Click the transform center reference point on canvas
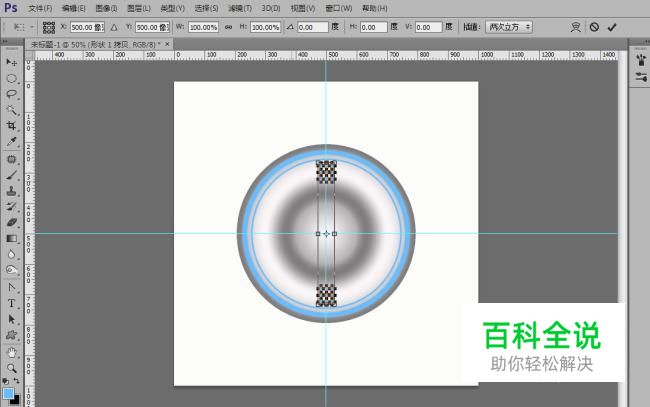 [x=326, y=234]
